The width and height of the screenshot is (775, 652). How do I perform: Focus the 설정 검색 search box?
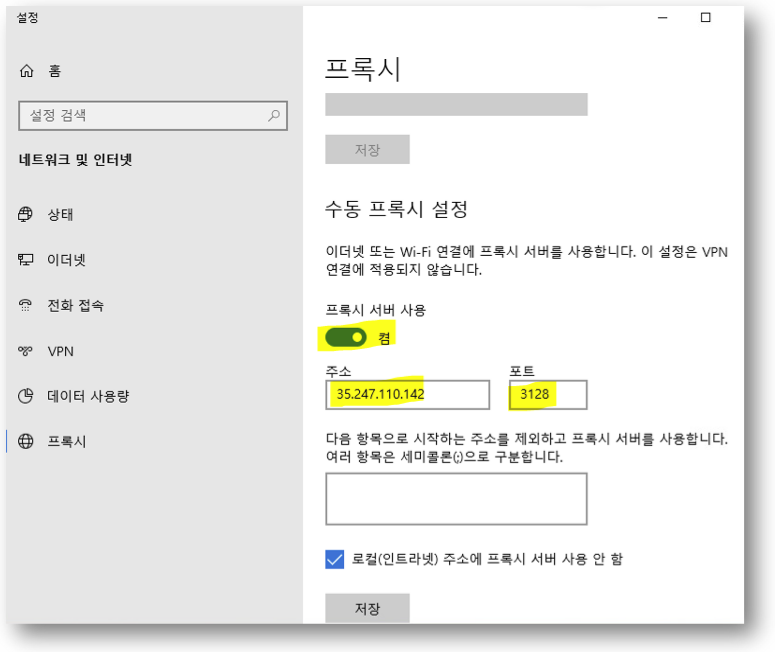tap(153, 116)
